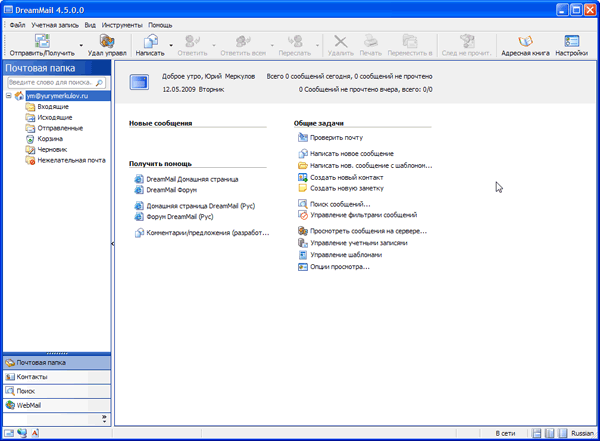Click the first layout icon next to Russian

[x=537, y=433]
